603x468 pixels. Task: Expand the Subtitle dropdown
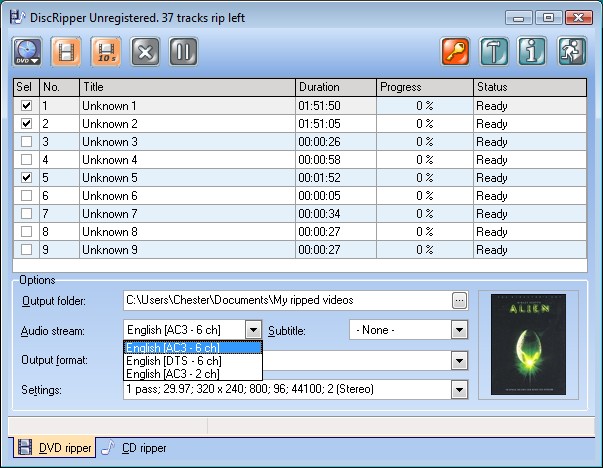point(459,330)
